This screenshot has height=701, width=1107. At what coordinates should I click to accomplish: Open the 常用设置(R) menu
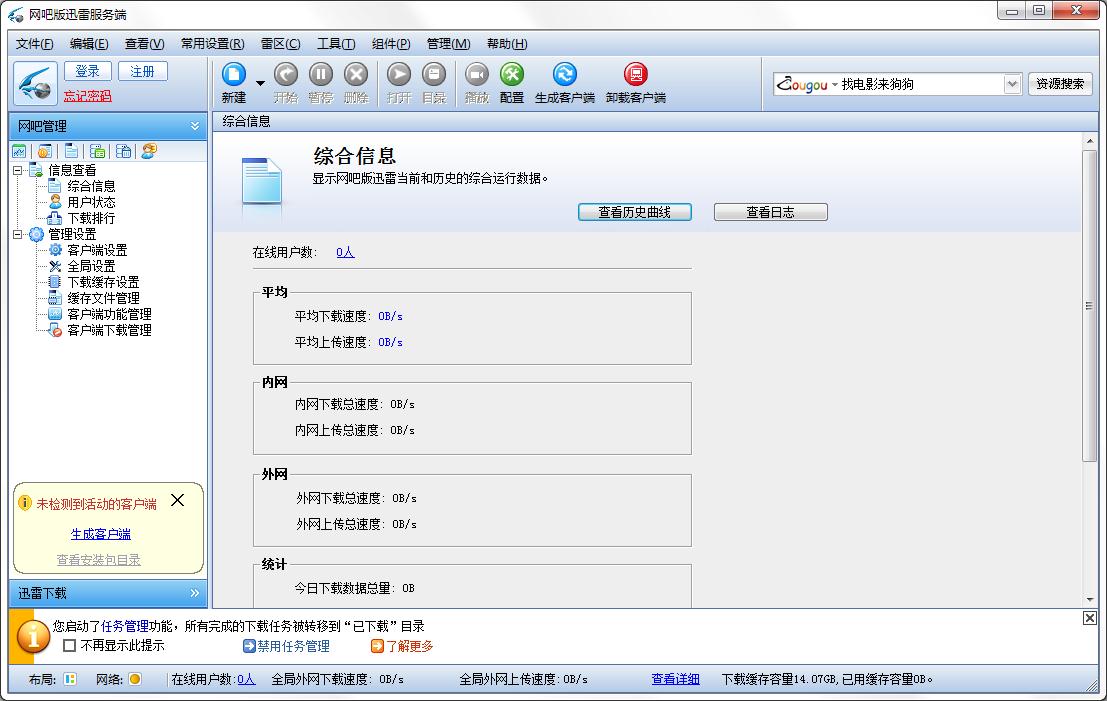[212, 44]
